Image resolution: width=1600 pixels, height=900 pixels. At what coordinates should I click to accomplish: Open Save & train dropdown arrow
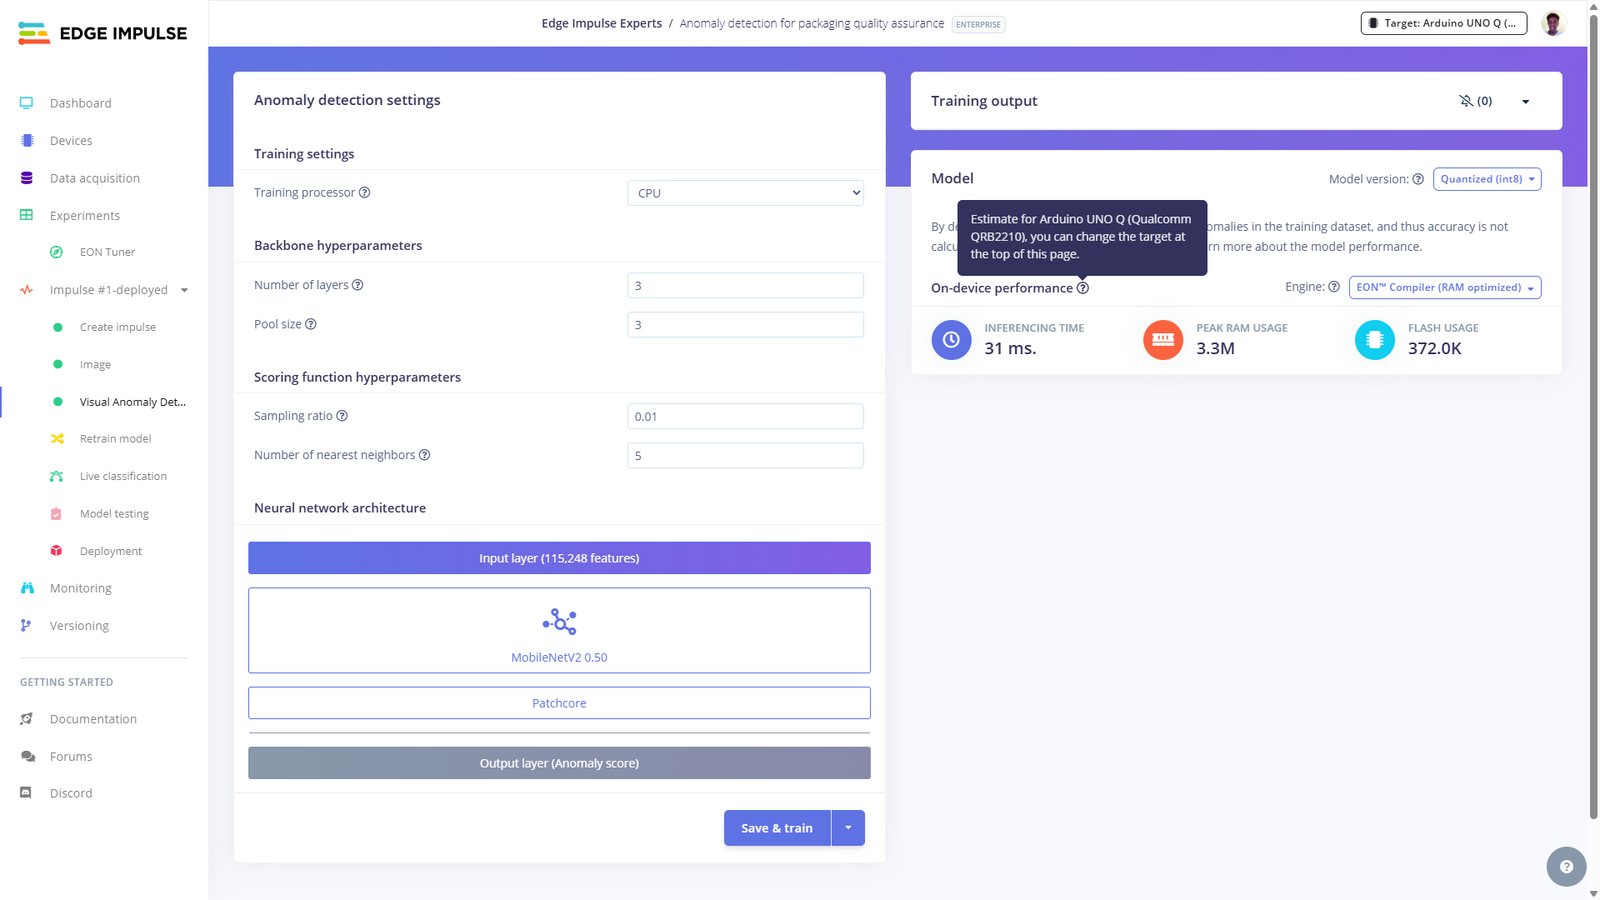pos(848,828)
